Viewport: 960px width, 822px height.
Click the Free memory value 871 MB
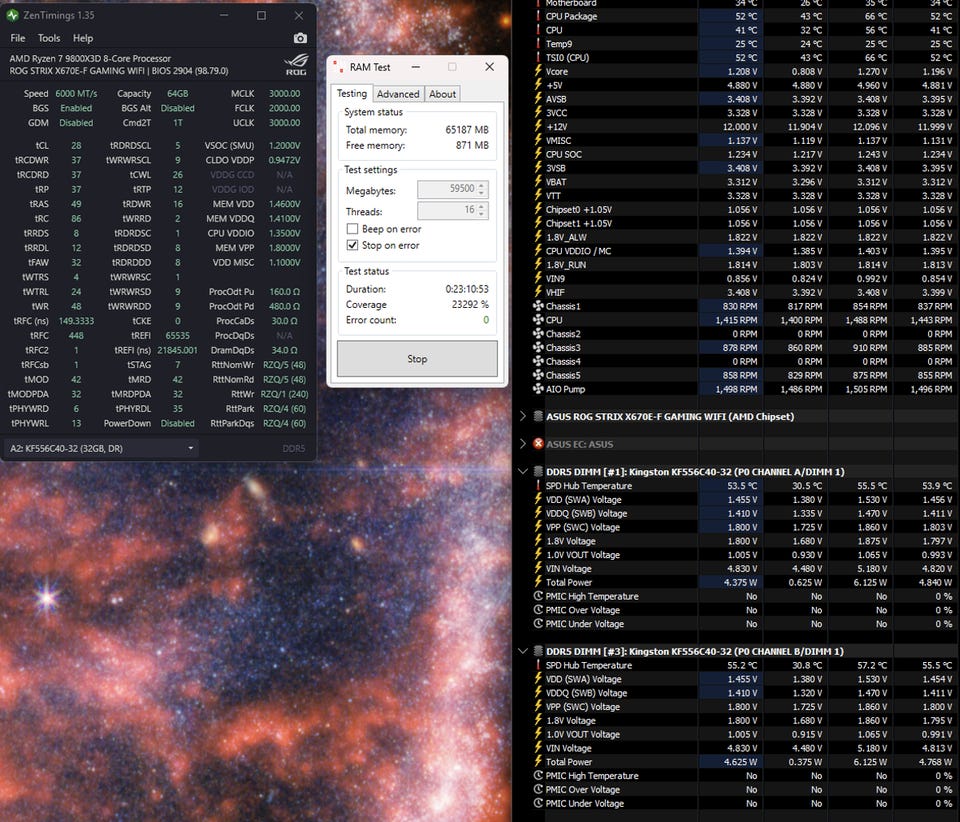coord(472,145)
